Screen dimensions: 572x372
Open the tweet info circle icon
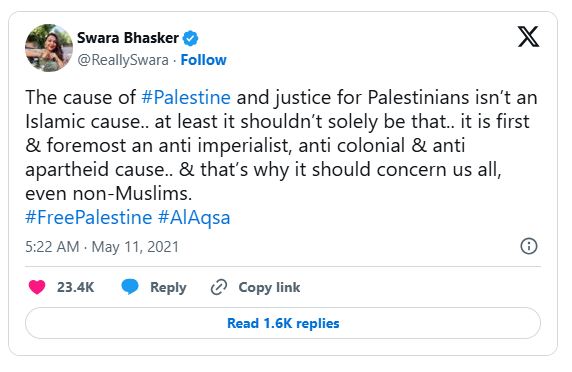point(529,246)
